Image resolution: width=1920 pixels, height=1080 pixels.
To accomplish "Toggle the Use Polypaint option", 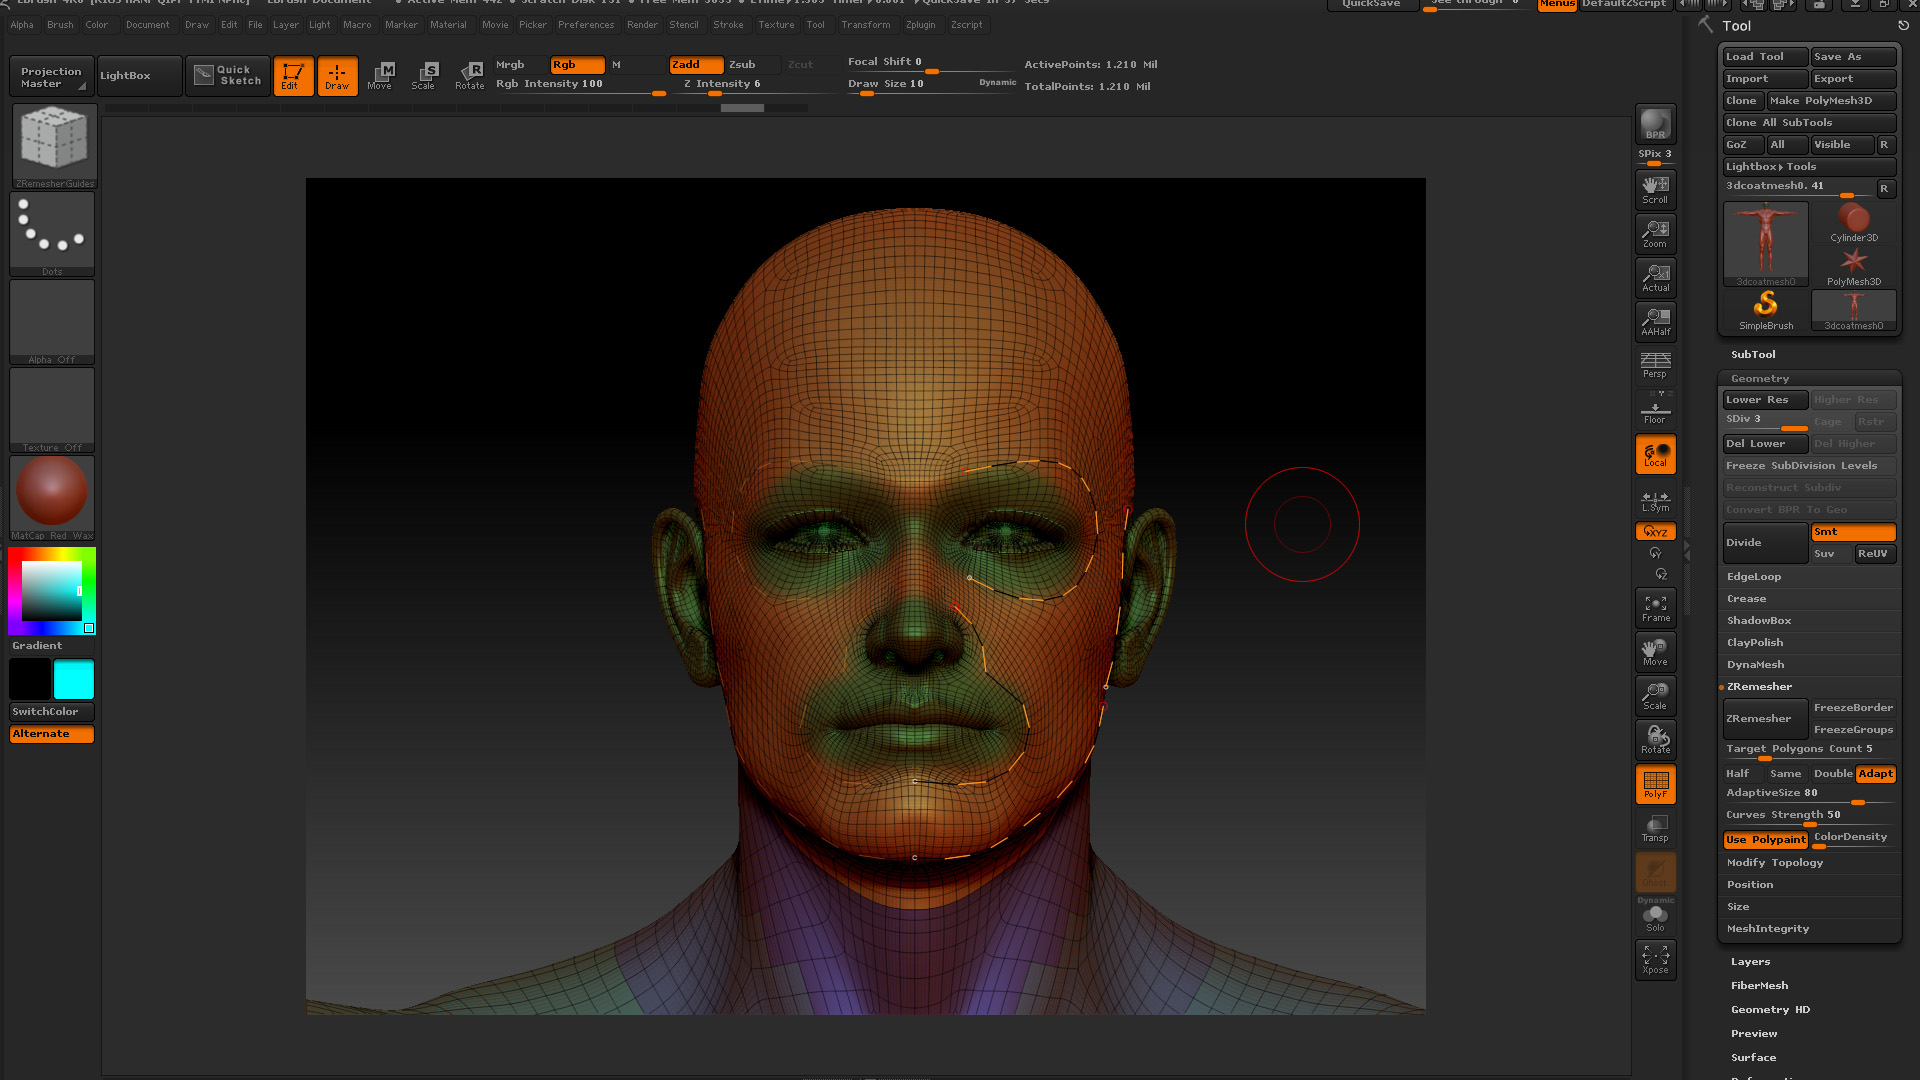I will 1765,840.
